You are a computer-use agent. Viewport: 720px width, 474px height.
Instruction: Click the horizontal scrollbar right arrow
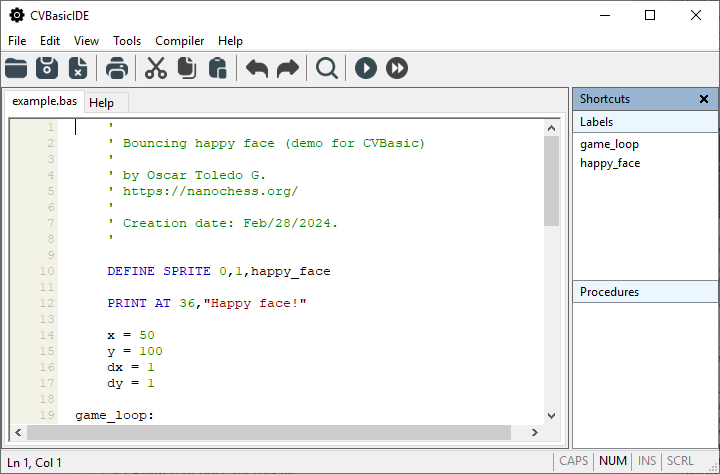pos(534,432)
